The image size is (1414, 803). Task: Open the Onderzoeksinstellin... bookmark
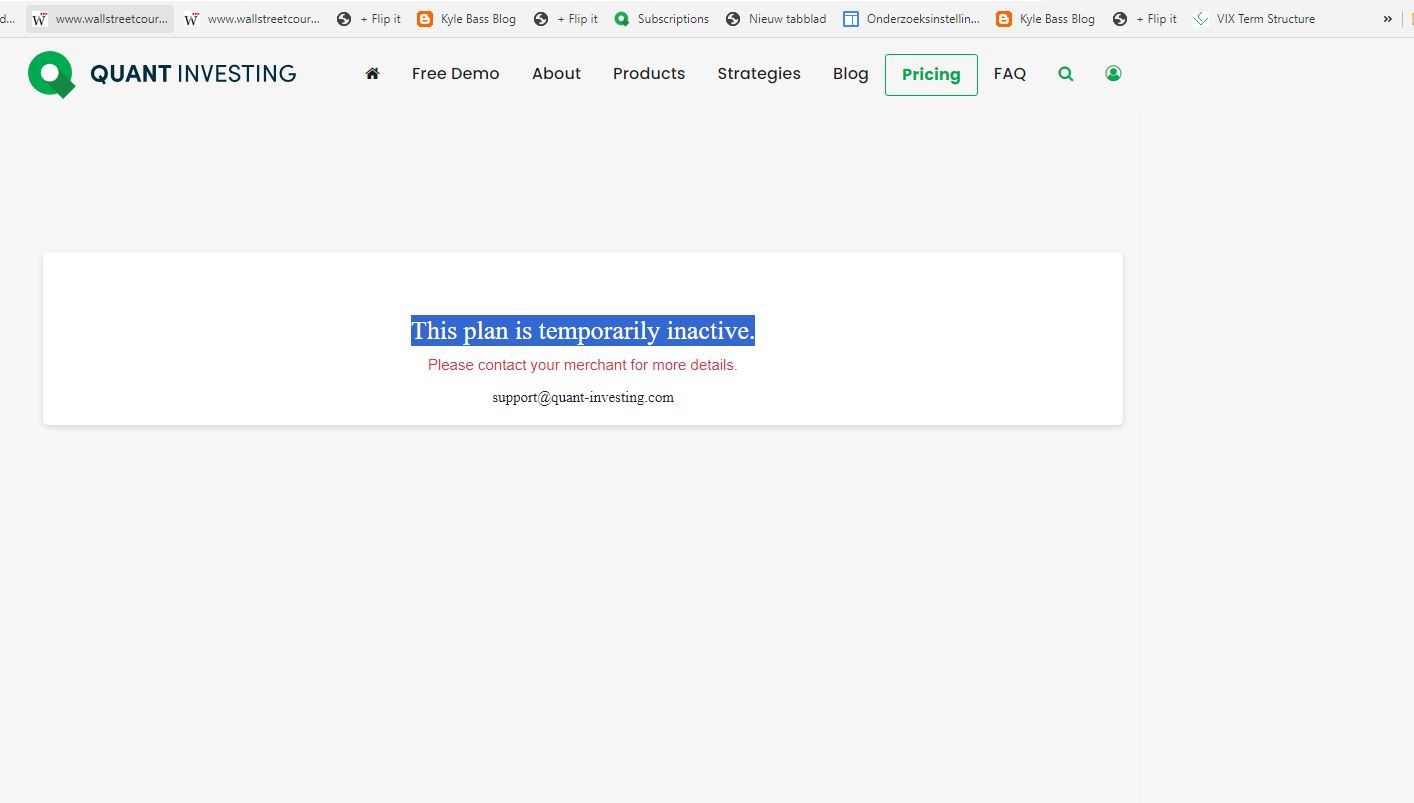(x=912, y=19)
